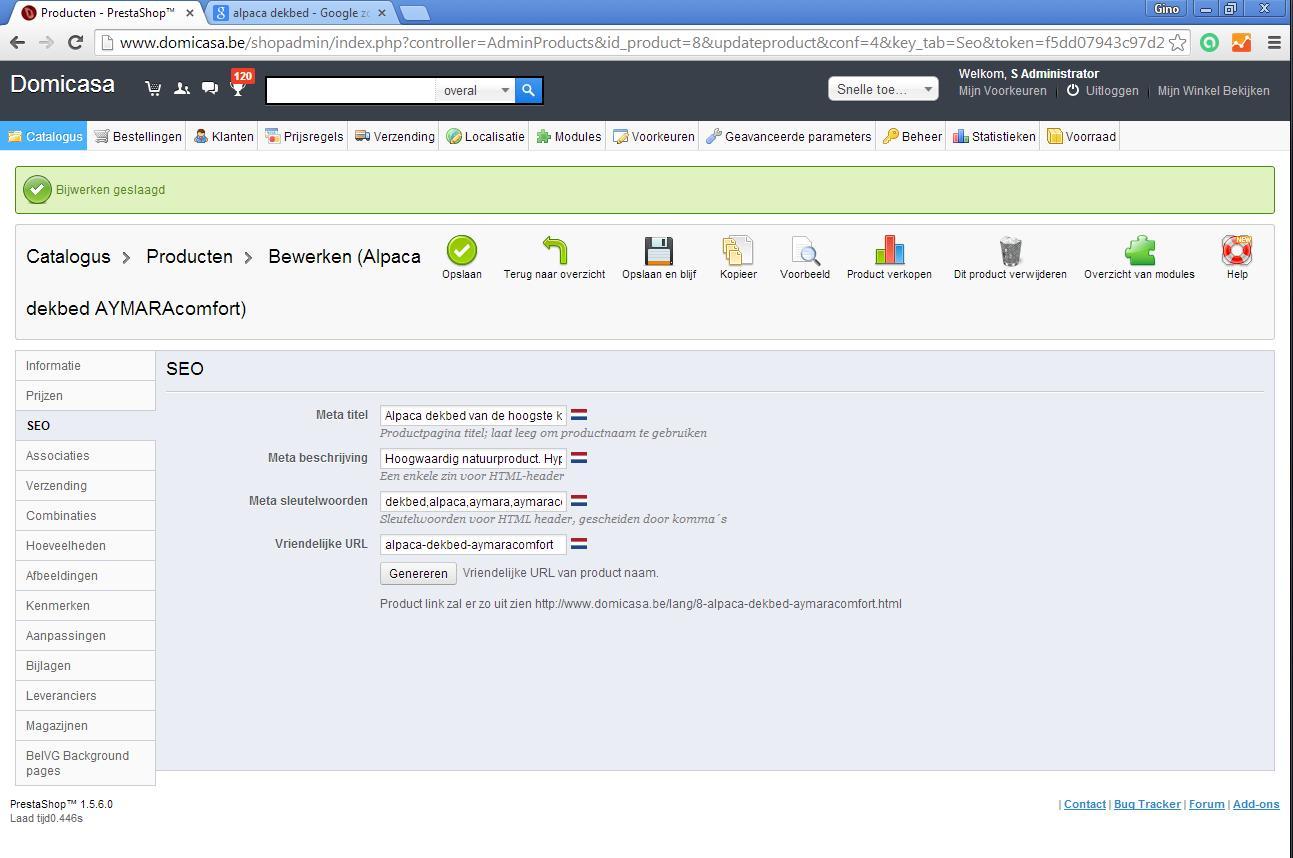Go back via Terug naar overzicht icon
This screenshot has width=1293, height=858.
point(554,250)
